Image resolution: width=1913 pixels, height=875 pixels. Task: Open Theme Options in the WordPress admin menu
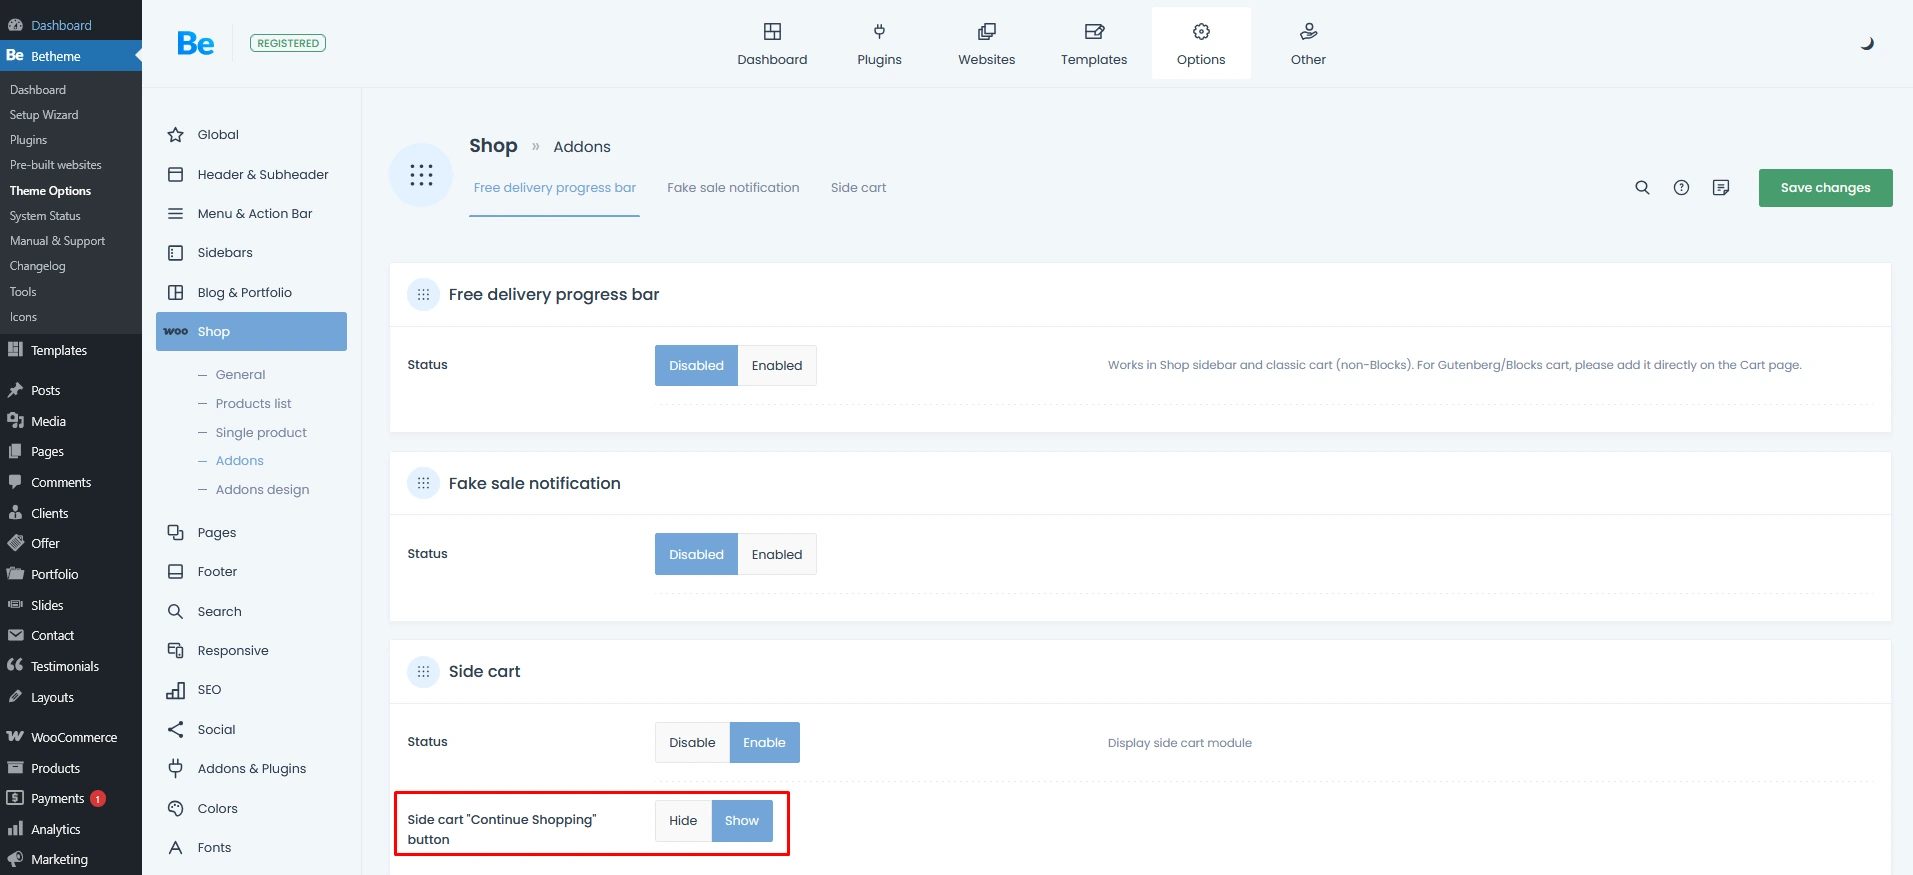[50, 191]
